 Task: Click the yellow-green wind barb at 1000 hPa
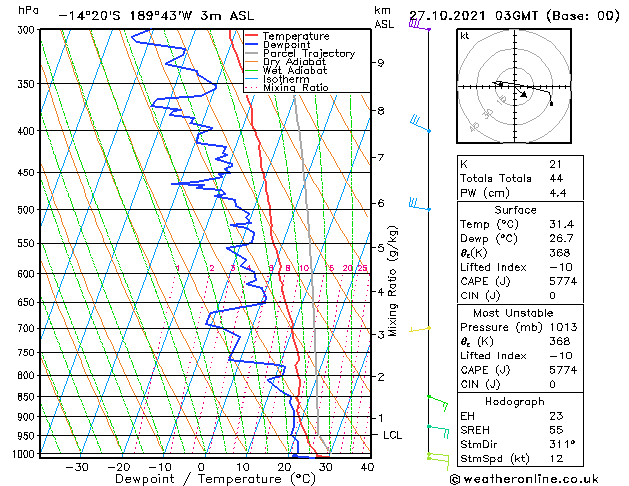(437, 457)
